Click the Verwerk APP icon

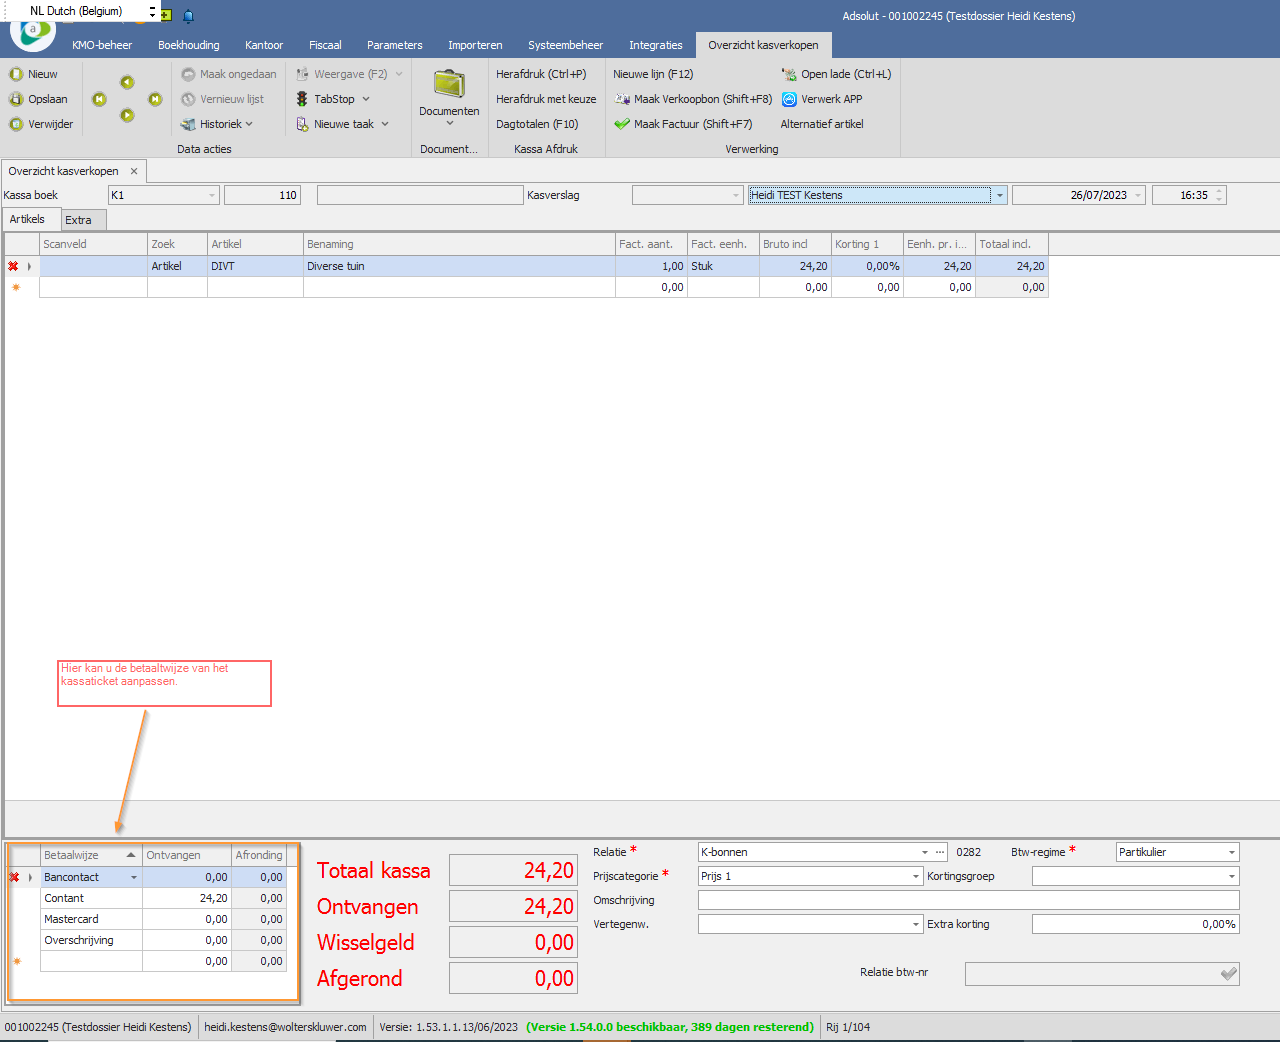click(x=789, y=99)
